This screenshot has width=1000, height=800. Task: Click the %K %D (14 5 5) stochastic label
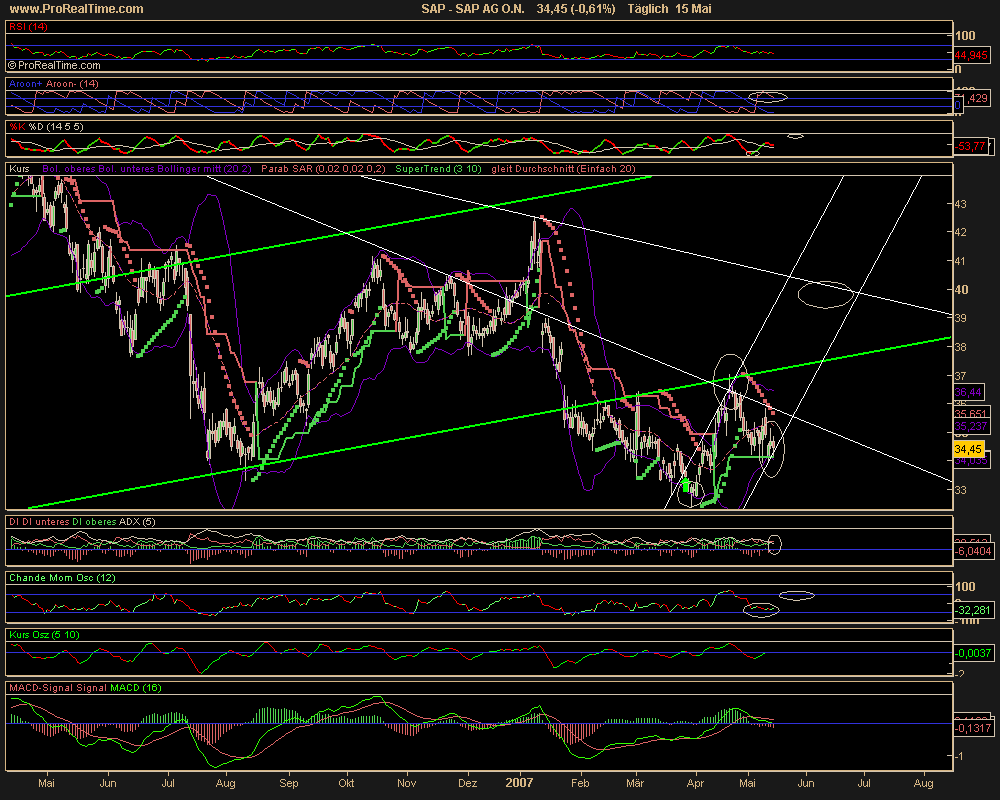point(45,127)
